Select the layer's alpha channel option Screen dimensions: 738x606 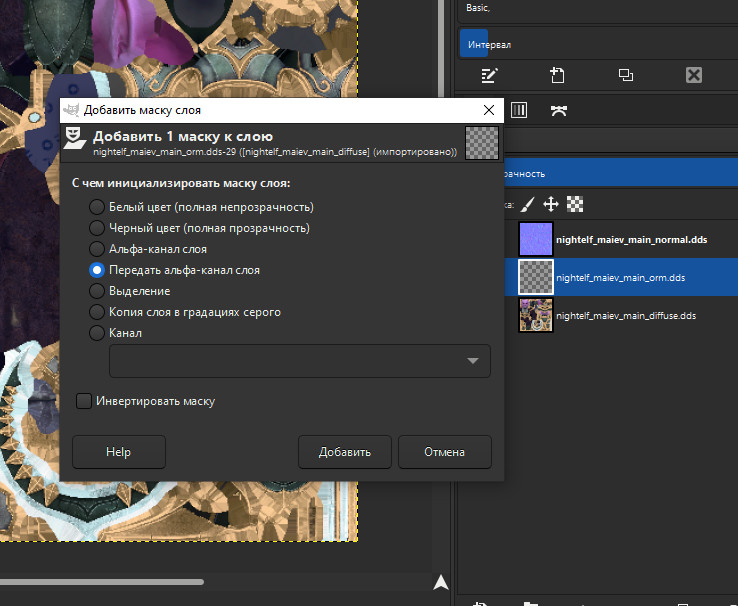coord(97,249)
